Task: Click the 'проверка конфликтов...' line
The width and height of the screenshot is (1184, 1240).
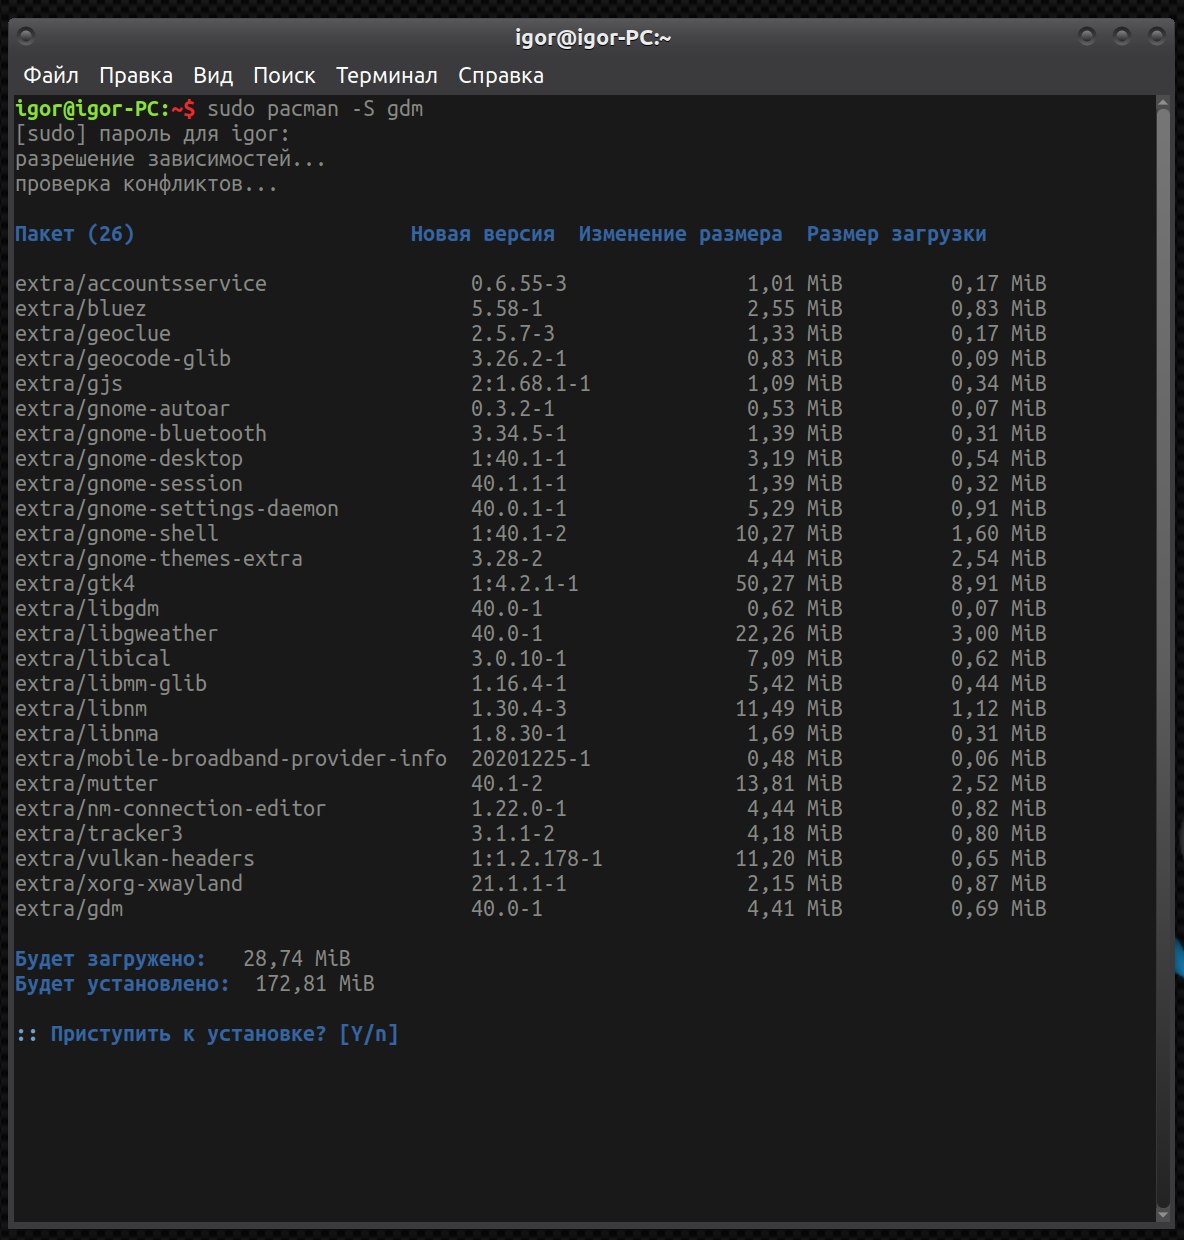Action: point(147,184)
